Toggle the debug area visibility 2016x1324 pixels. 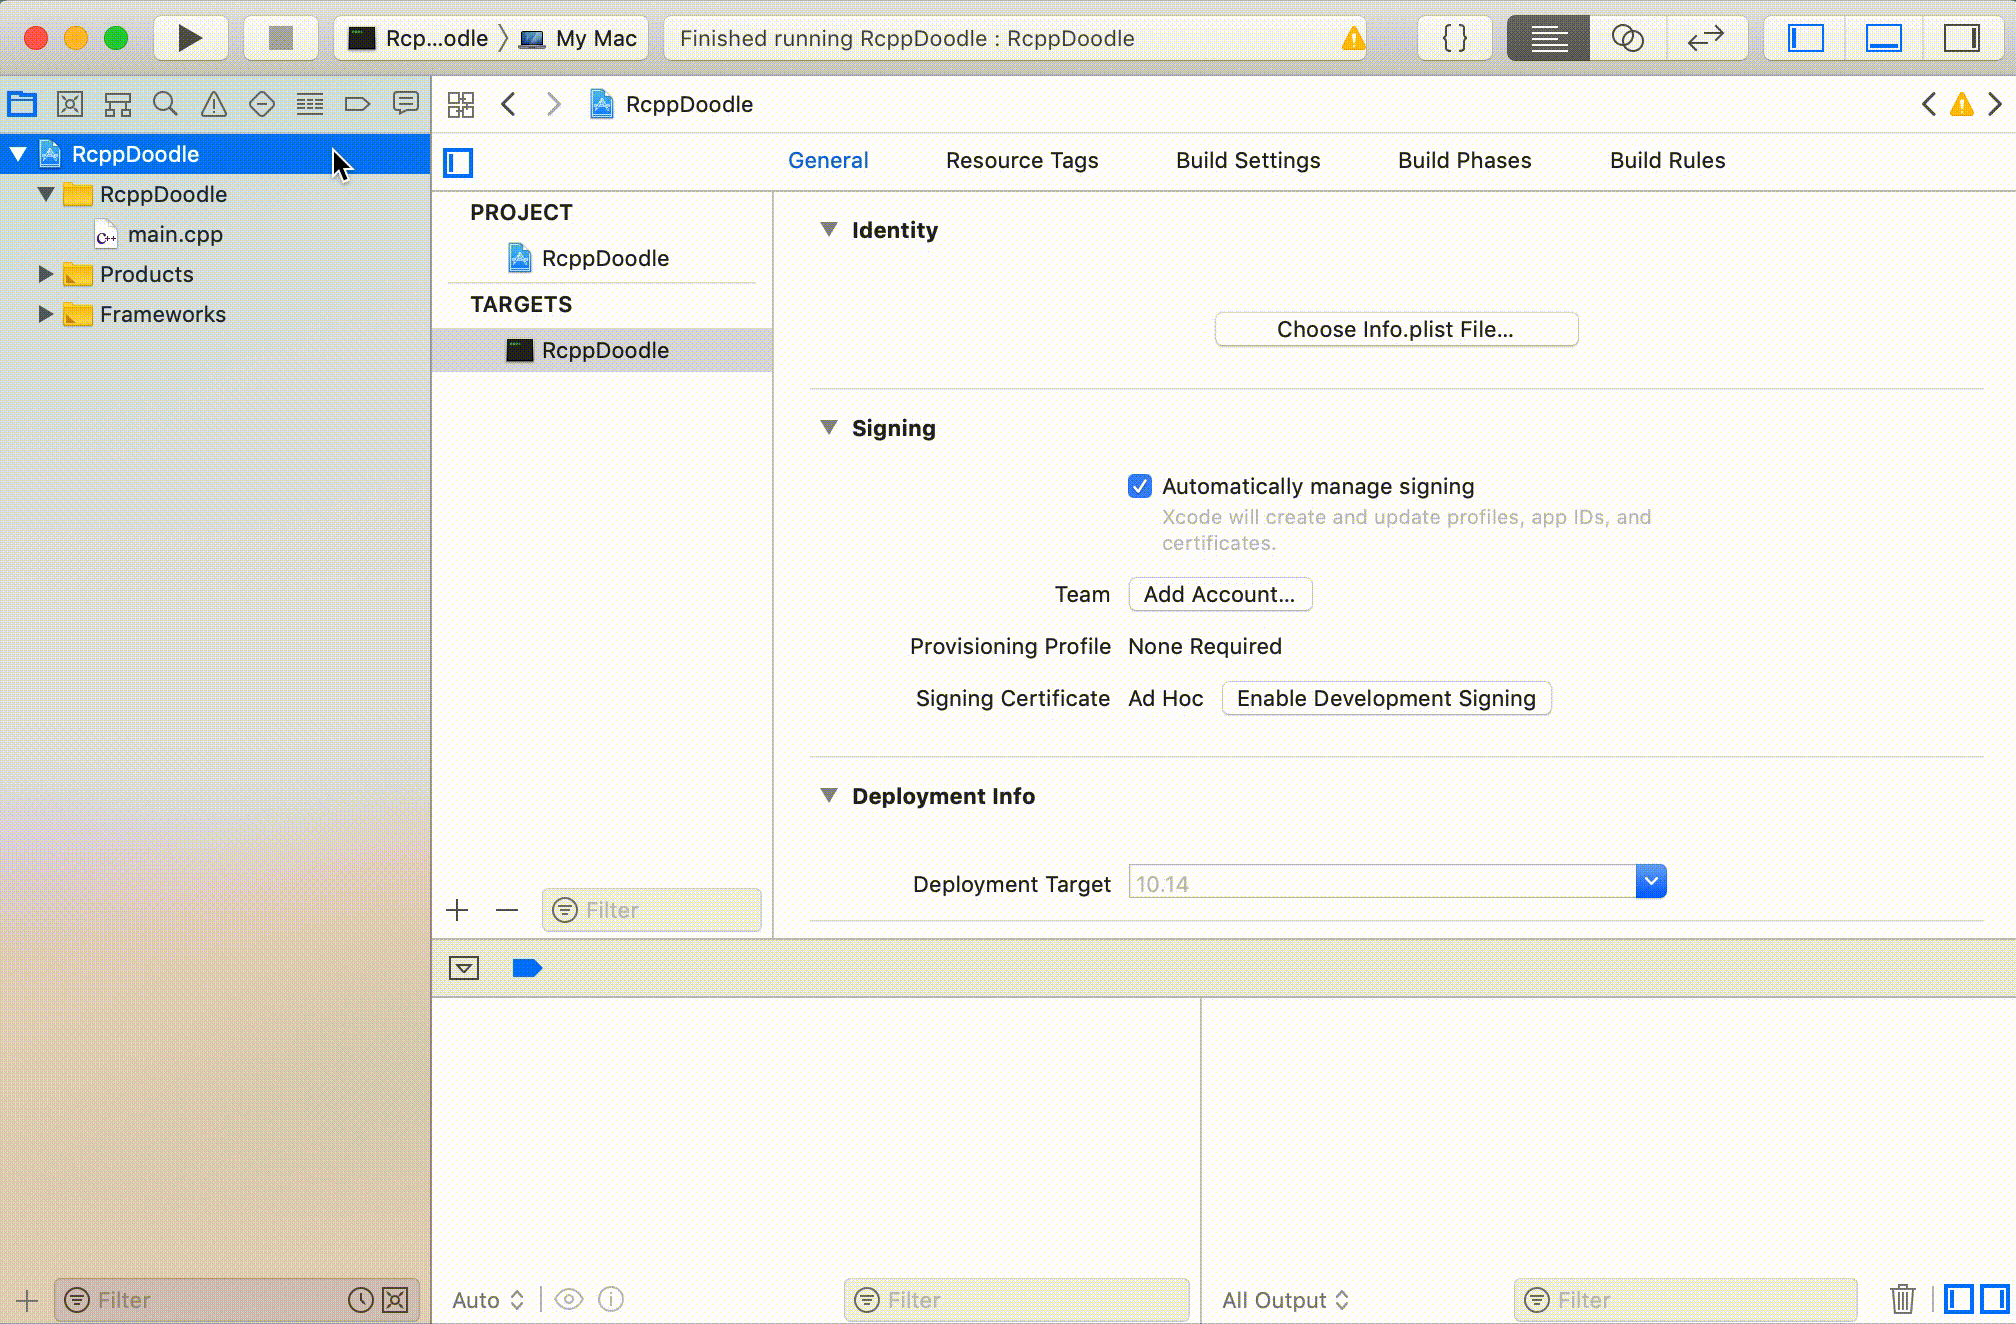1883,38
